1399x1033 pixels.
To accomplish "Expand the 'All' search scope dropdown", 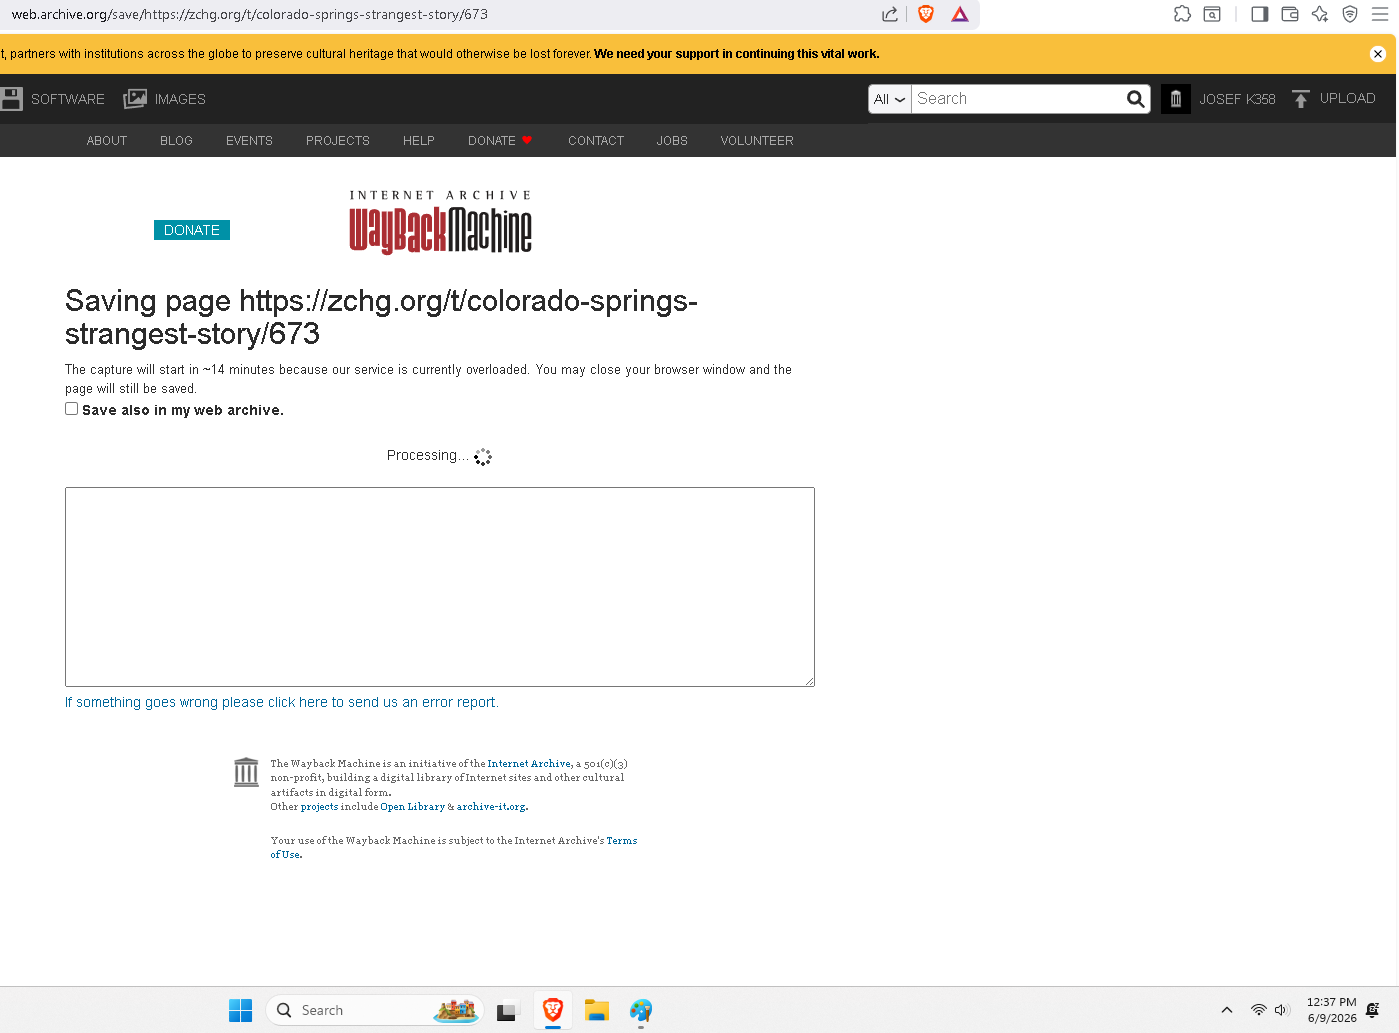I will tap(890, 99).
